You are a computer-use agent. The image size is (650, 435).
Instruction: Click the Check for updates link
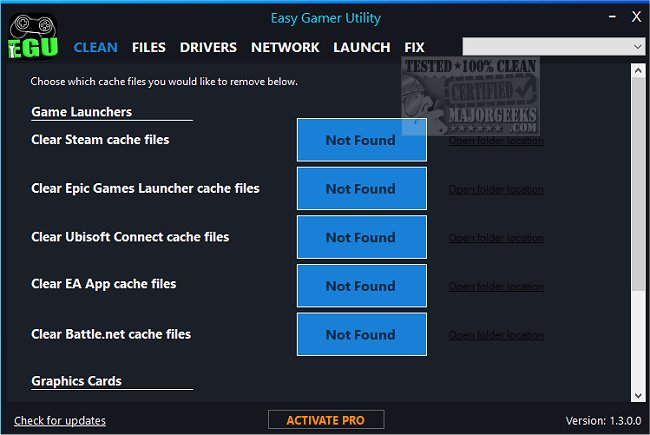click(x=60, y=421)
